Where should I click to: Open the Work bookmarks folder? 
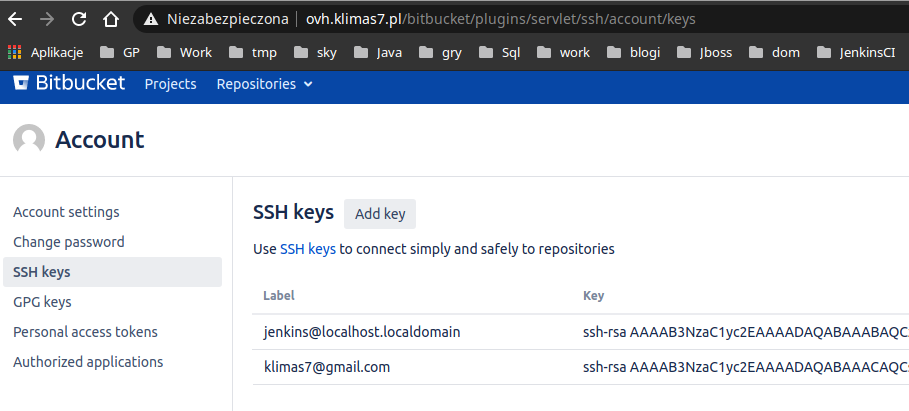pos(184,53)
